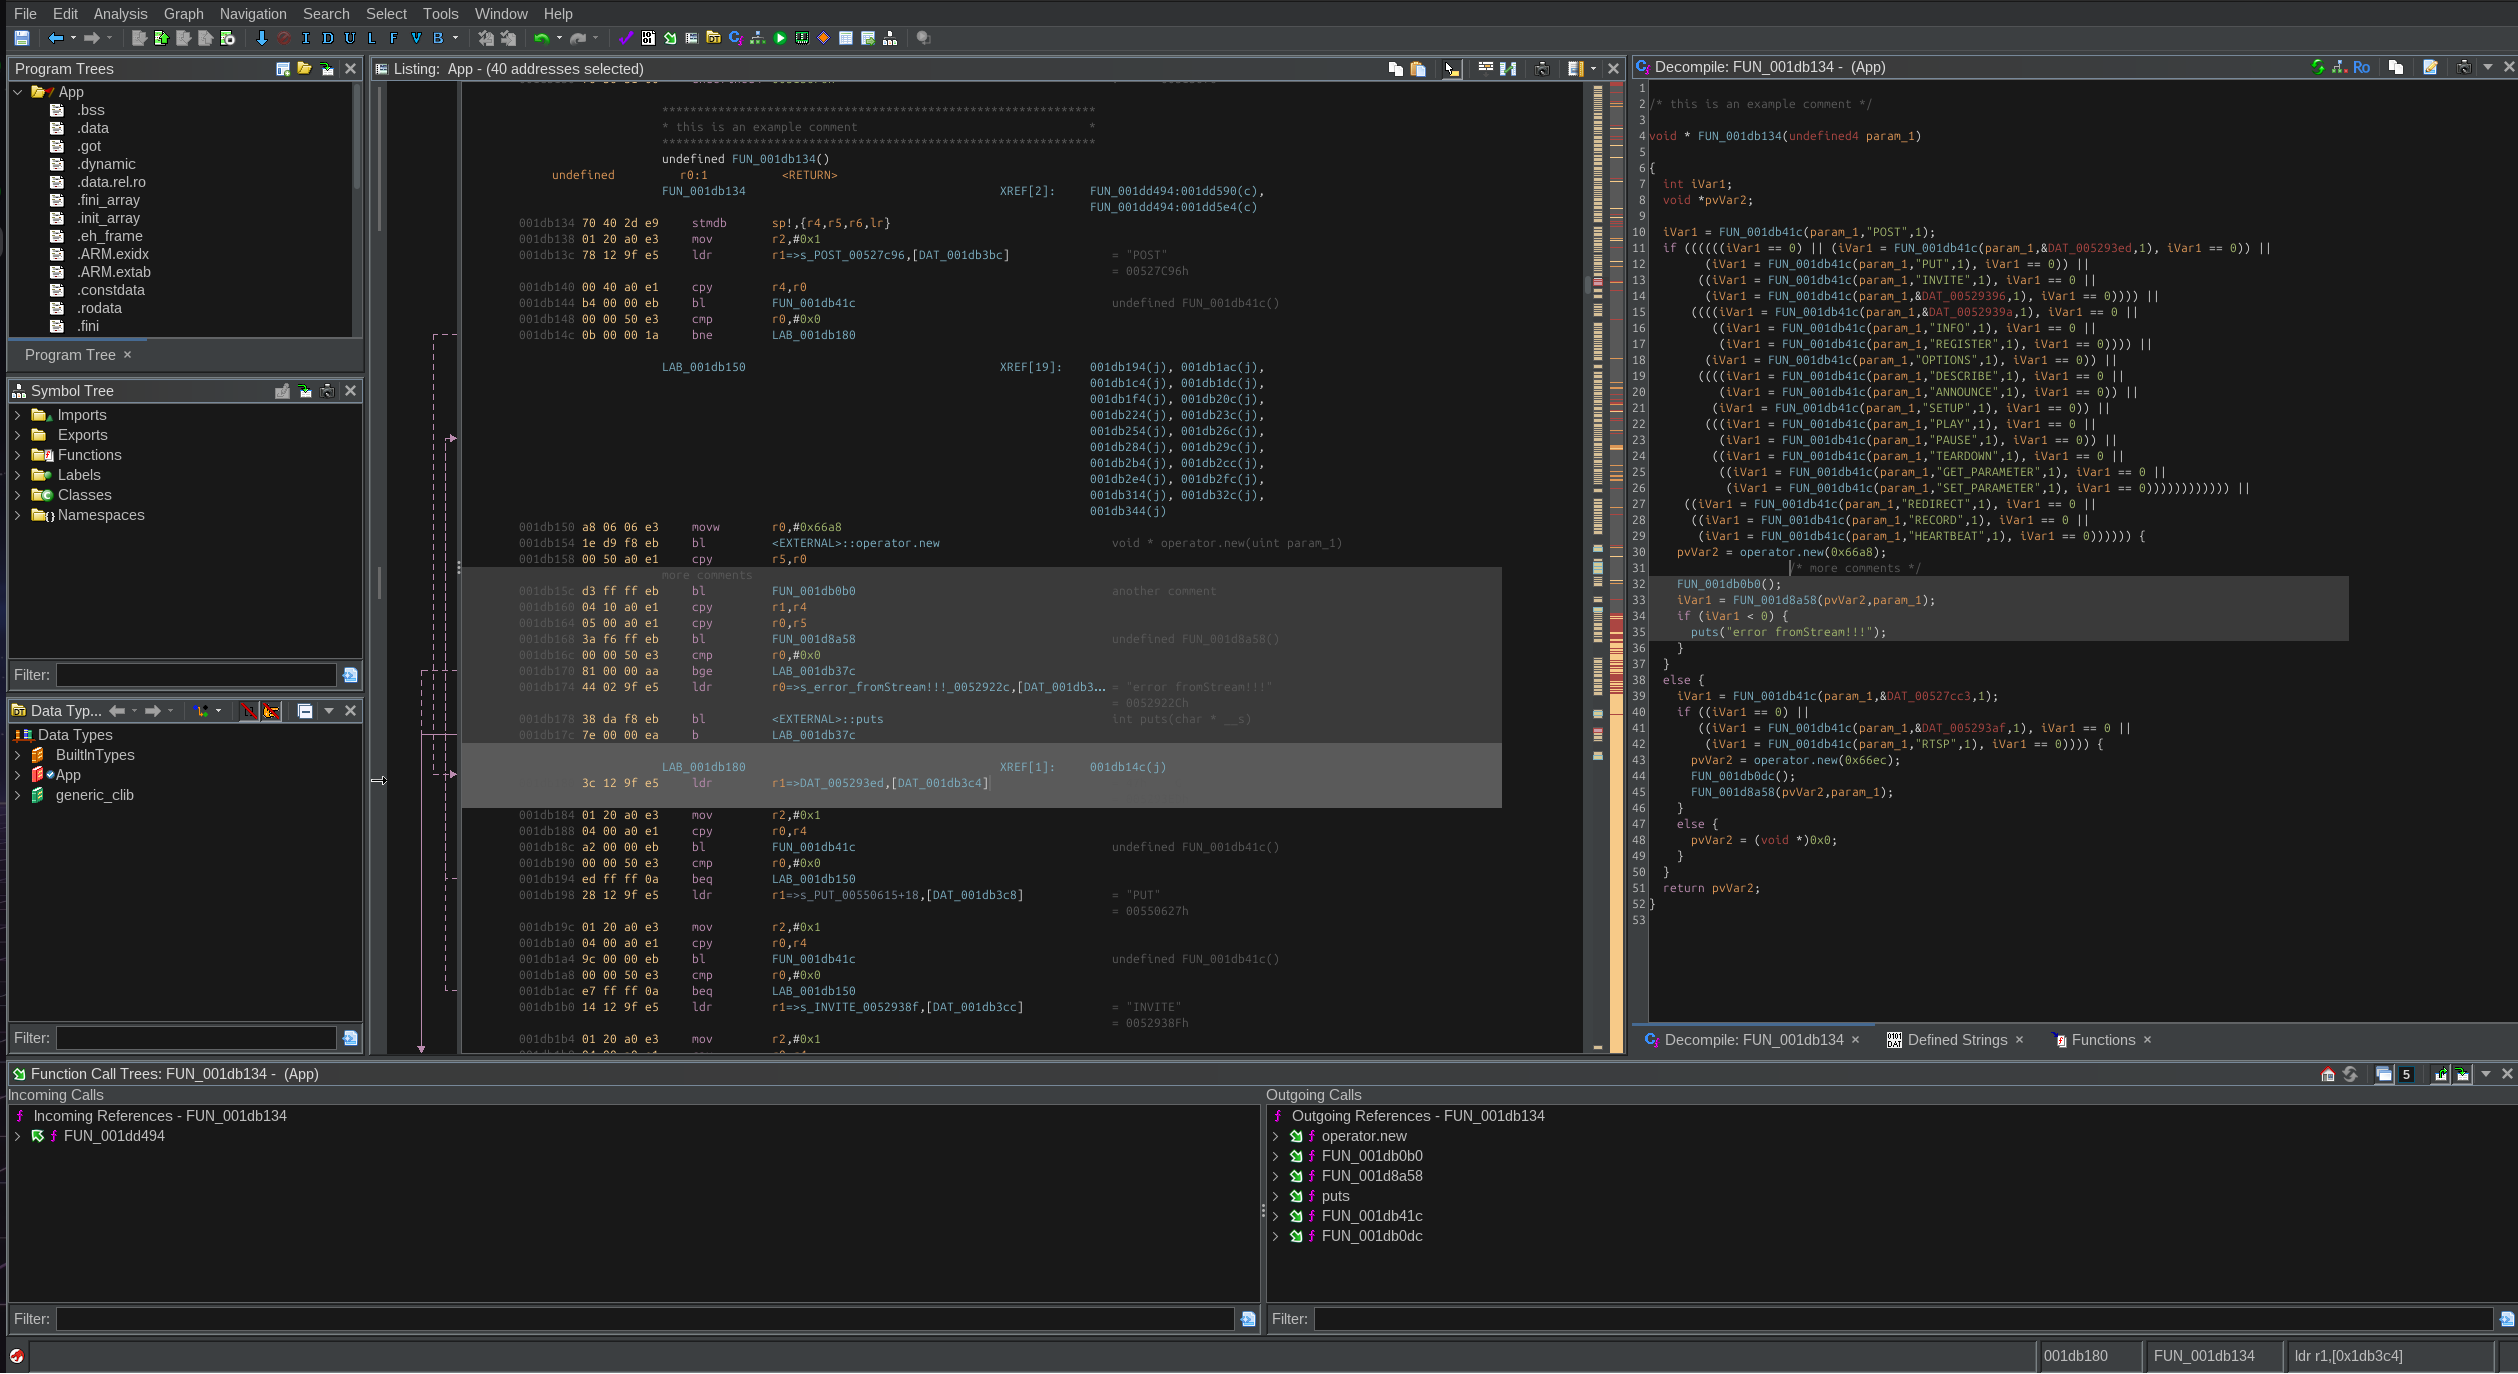The width and height of the screenshot is (2518, 1374).
Task: Expand BuiltInTypes in Data Types
Action: pyautogui.click(x=17, y=755)
